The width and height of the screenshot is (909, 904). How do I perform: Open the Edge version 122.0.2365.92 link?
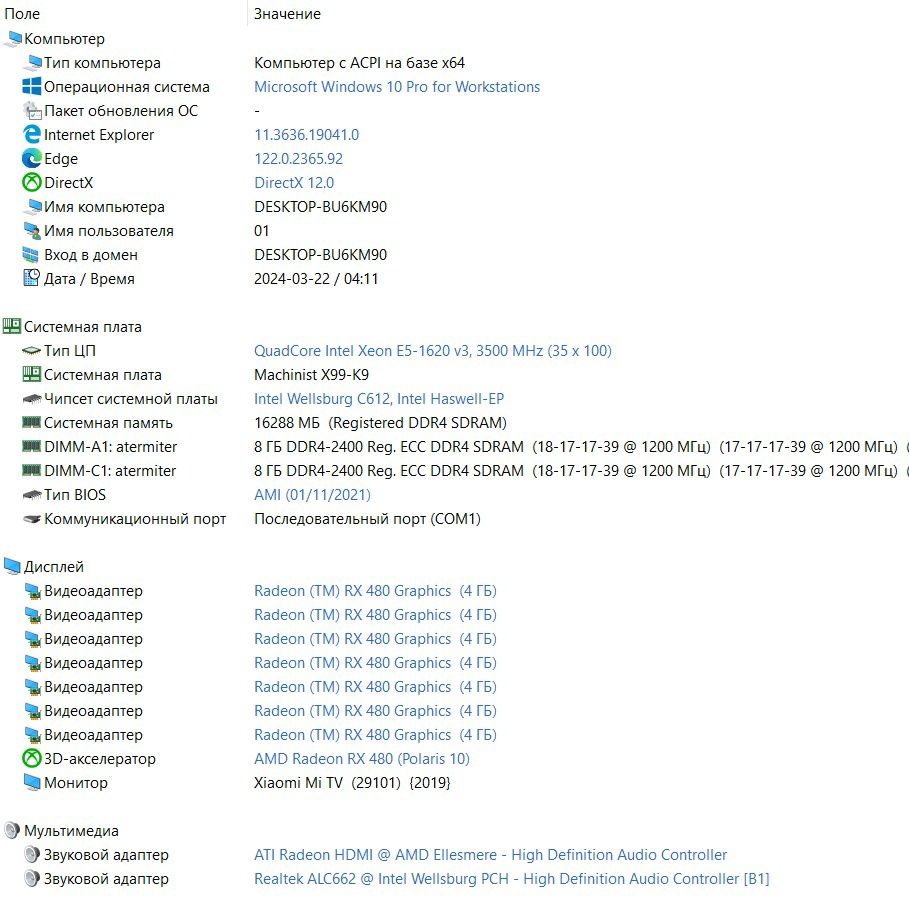click(299, 158)
